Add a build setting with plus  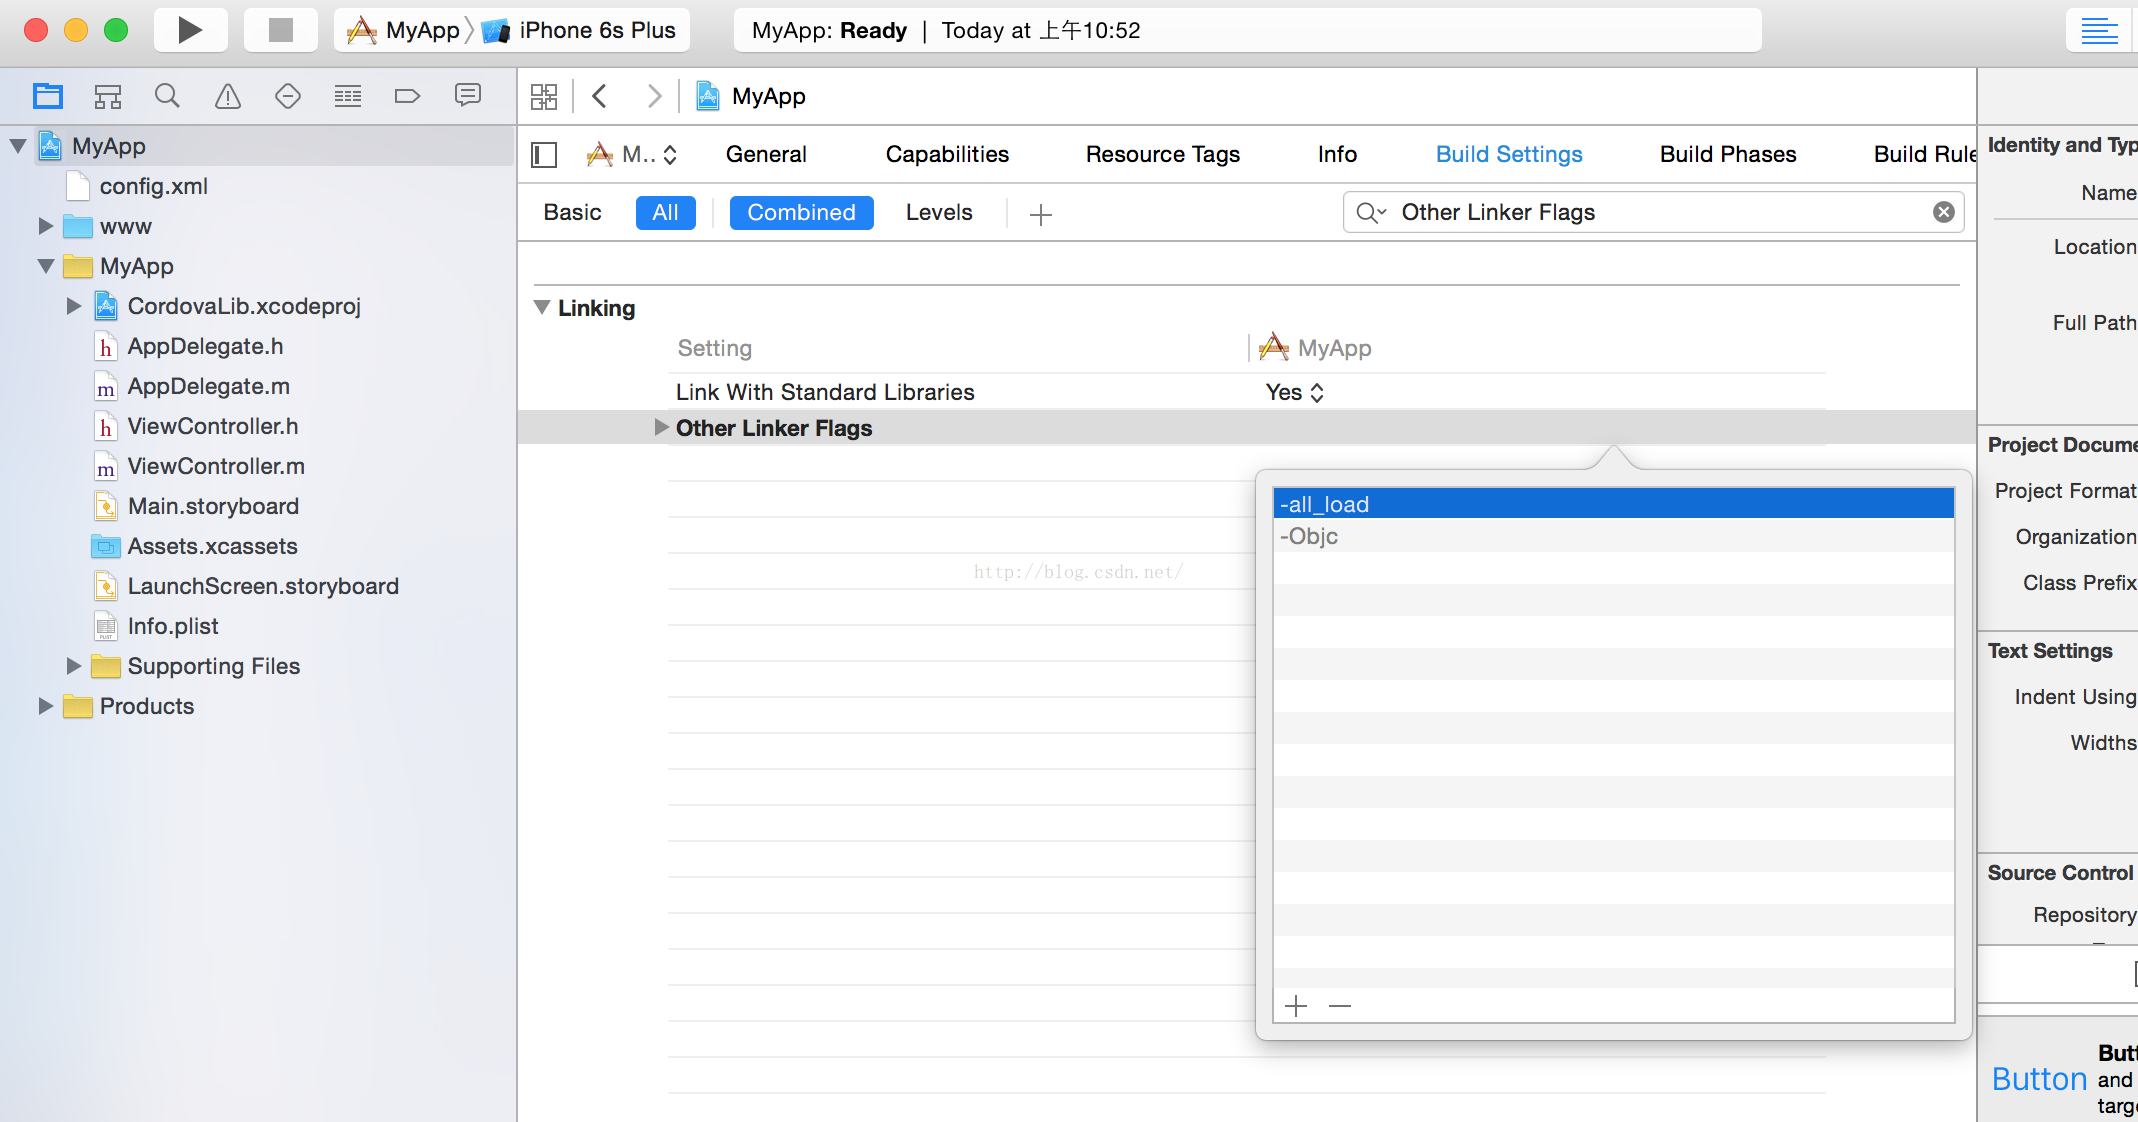click(1041, 214)
